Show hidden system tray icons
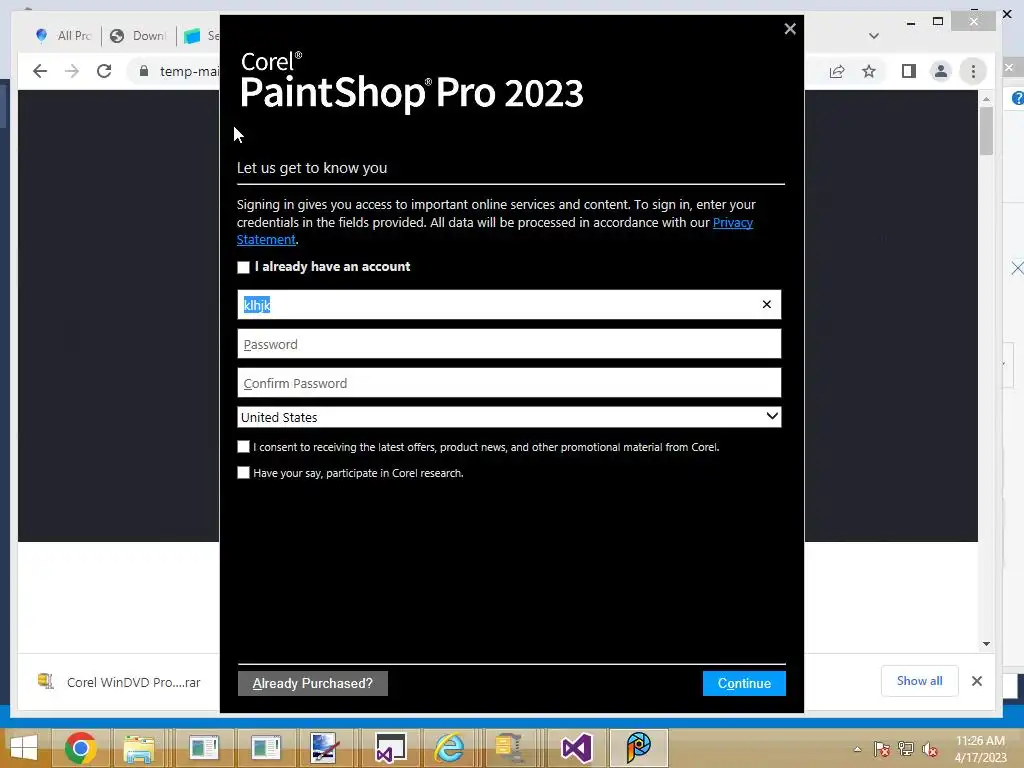The image size is (1024, 768). point(857,749)
